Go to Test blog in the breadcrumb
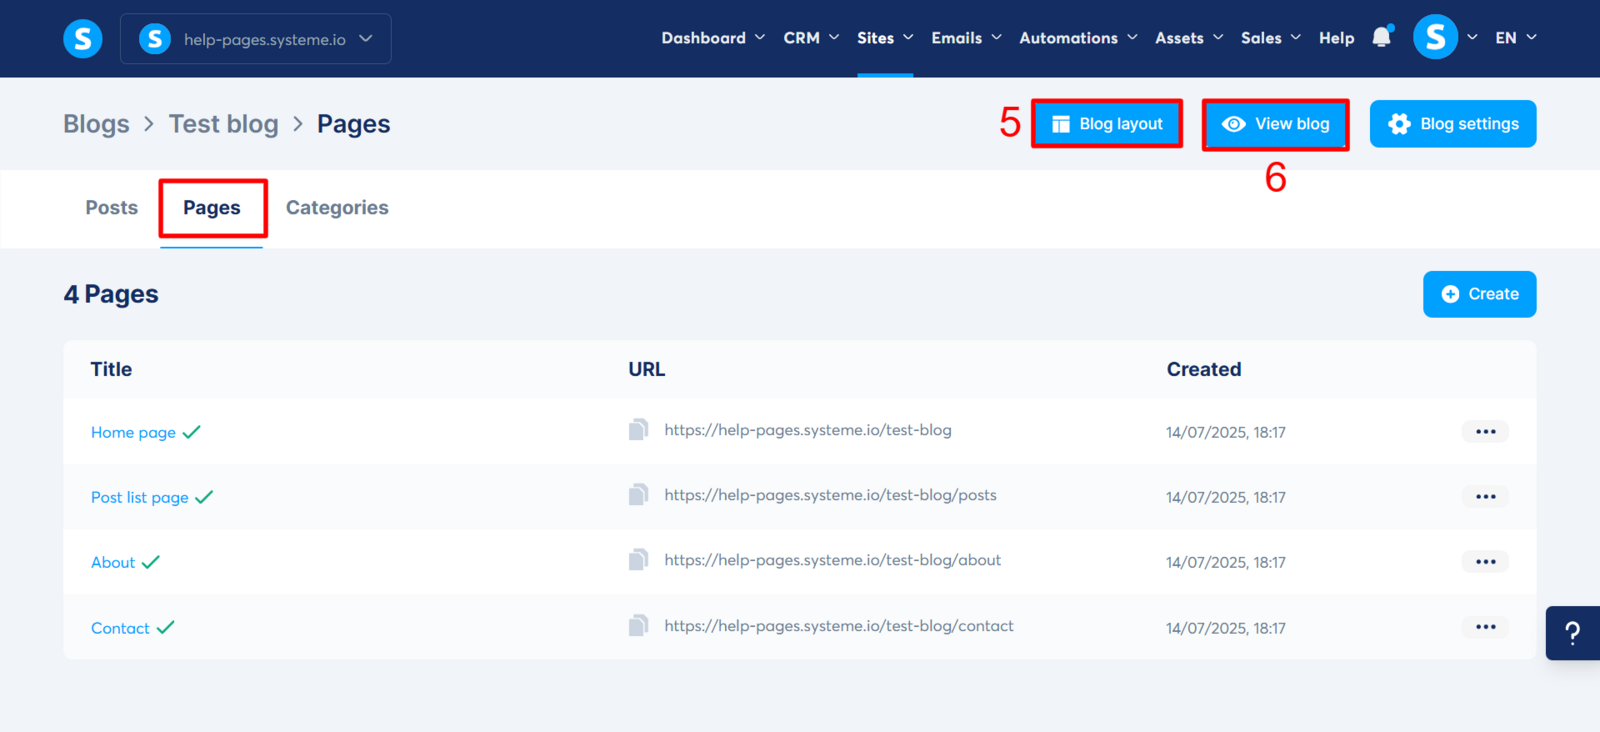 pyautogui.click(x=223, y=124)
